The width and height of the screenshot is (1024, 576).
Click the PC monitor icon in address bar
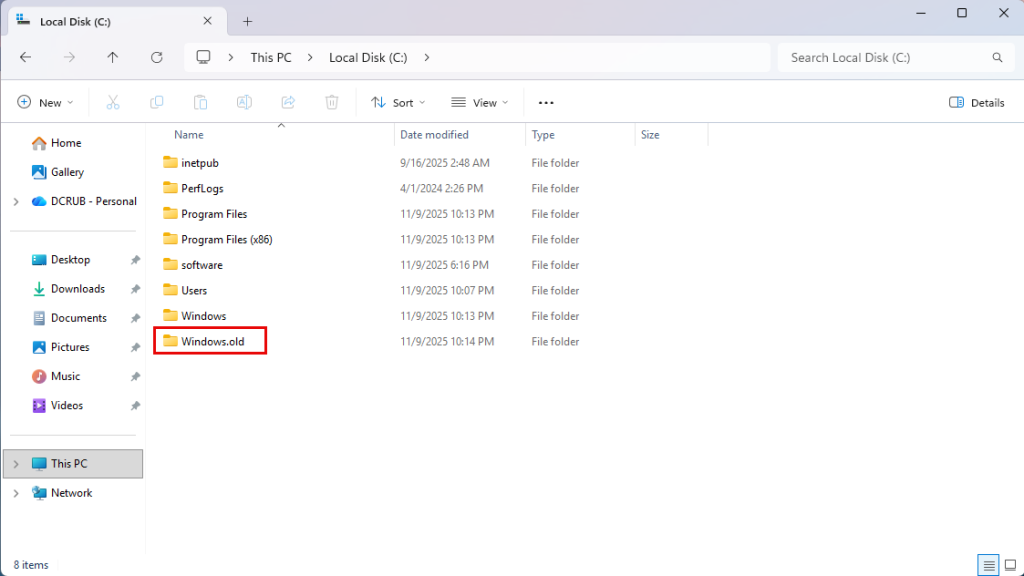tap(204, 57)
